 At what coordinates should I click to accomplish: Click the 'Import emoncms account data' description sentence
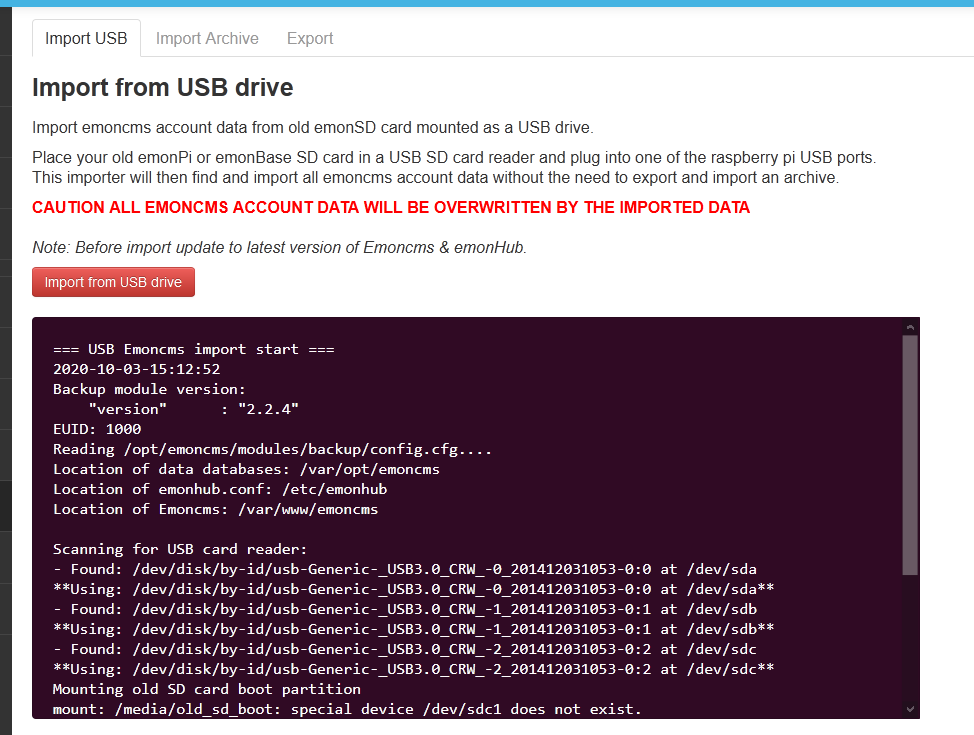[313, 127]
